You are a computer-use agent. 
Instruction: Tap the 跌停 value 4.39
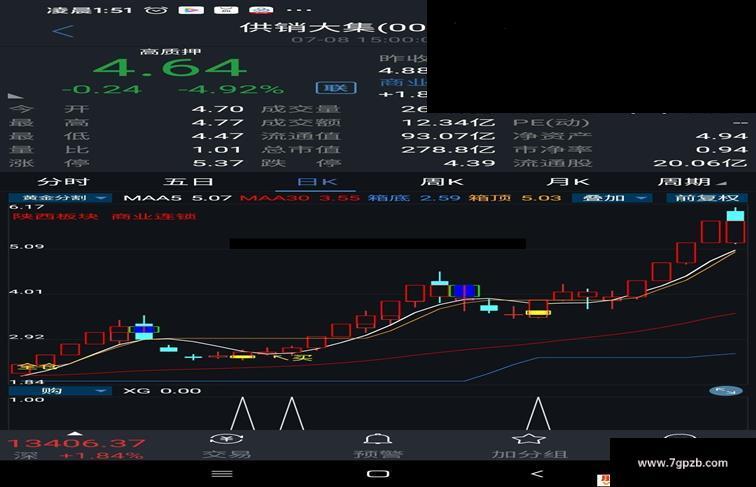(x=469, y=163)
